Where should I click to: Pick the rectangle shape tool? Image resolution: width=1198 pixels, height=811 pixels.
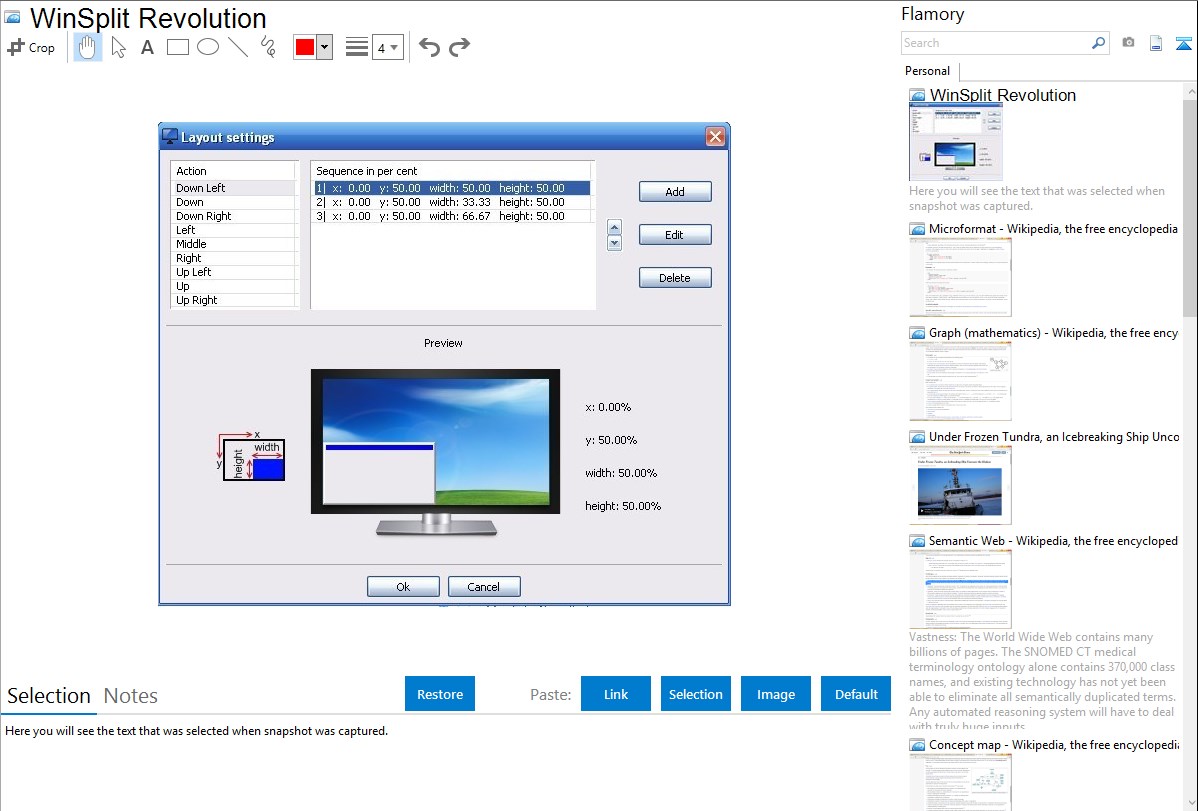tap(178, 47)
